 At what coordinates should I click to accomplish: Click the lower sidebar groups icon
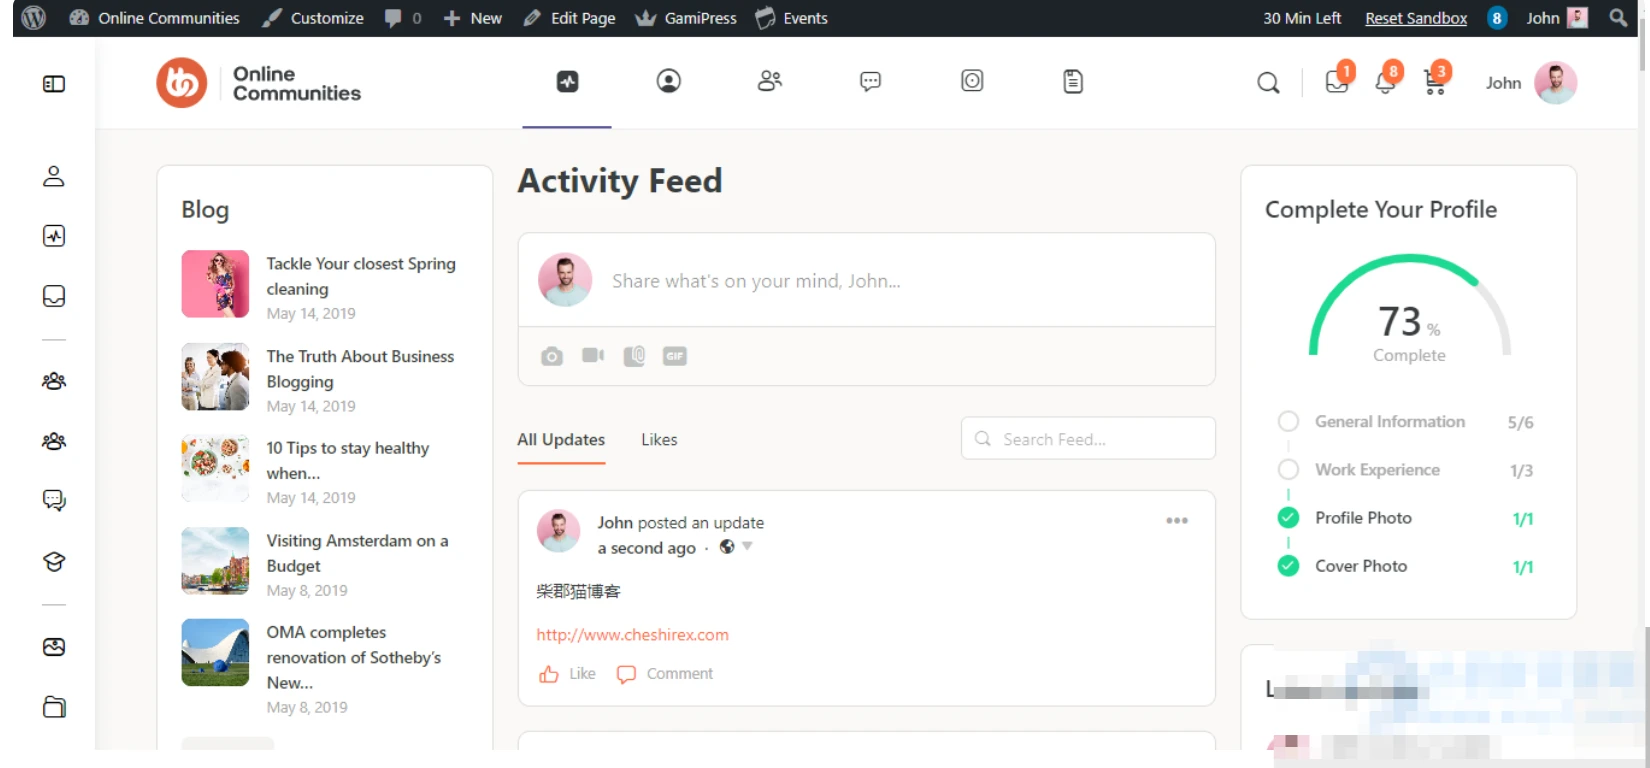[x=54, y=441]
